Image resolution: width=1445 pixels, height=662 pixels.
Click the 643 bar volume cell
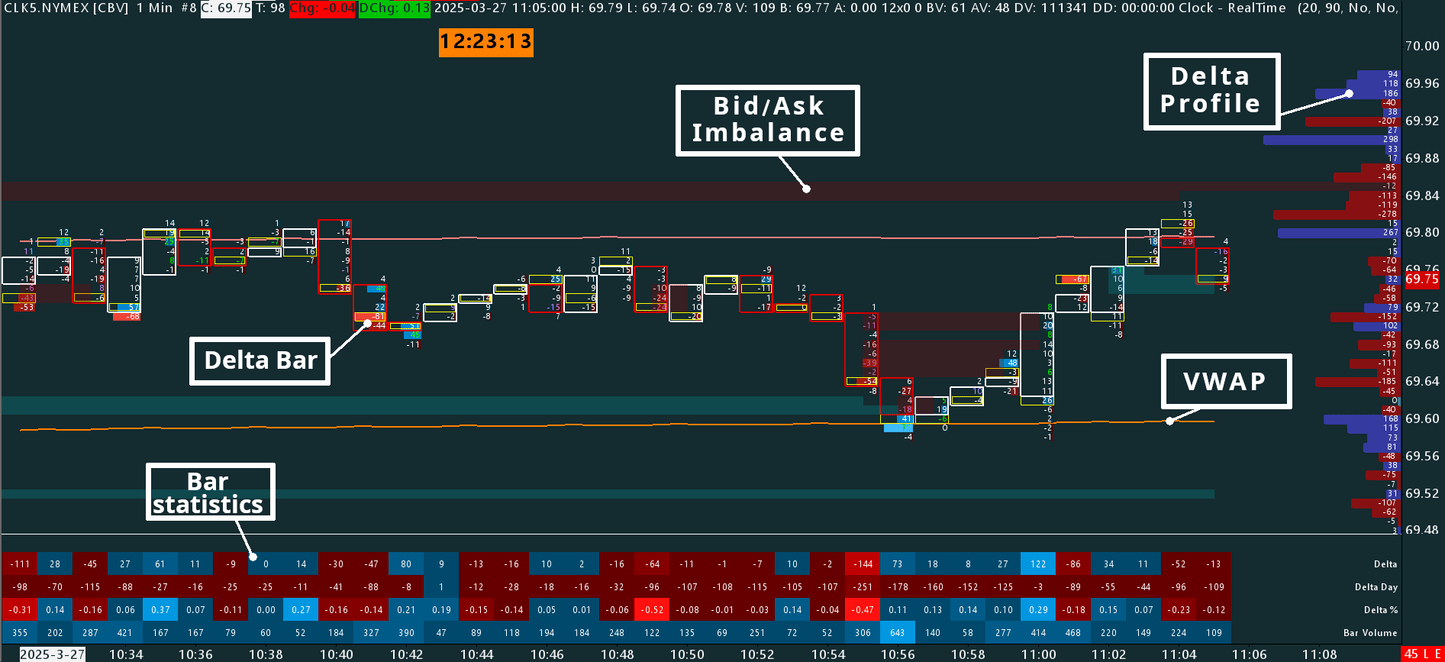pos(897,633)
